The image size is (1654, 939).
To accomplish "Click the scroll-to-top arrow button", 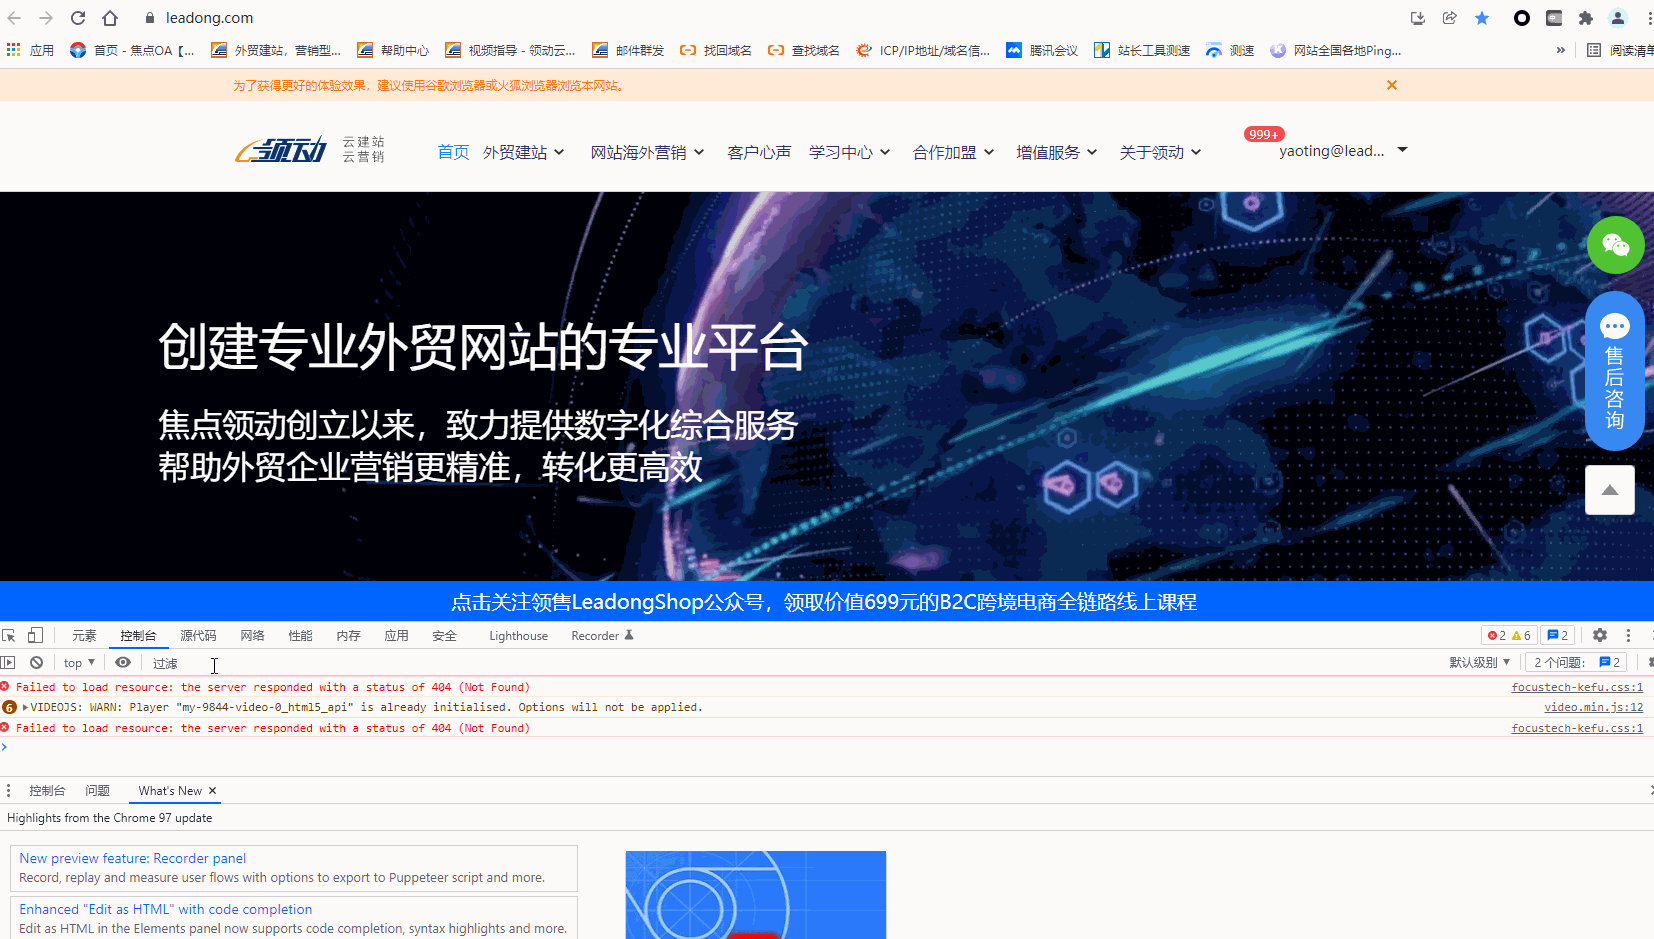I will click(1609, 490).
